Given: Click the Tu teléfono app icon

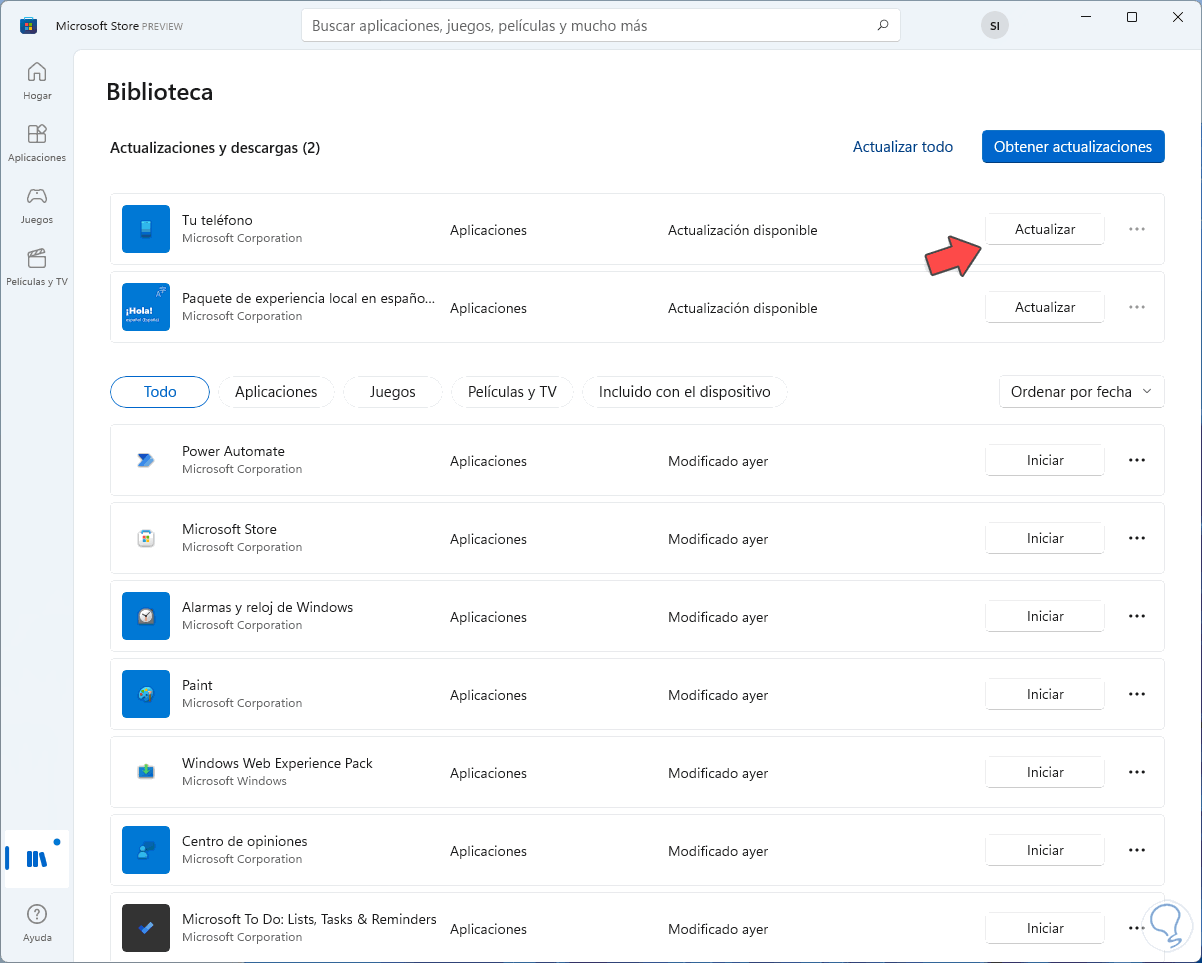Looking at the screenshot, I should (x=146, y=229).
